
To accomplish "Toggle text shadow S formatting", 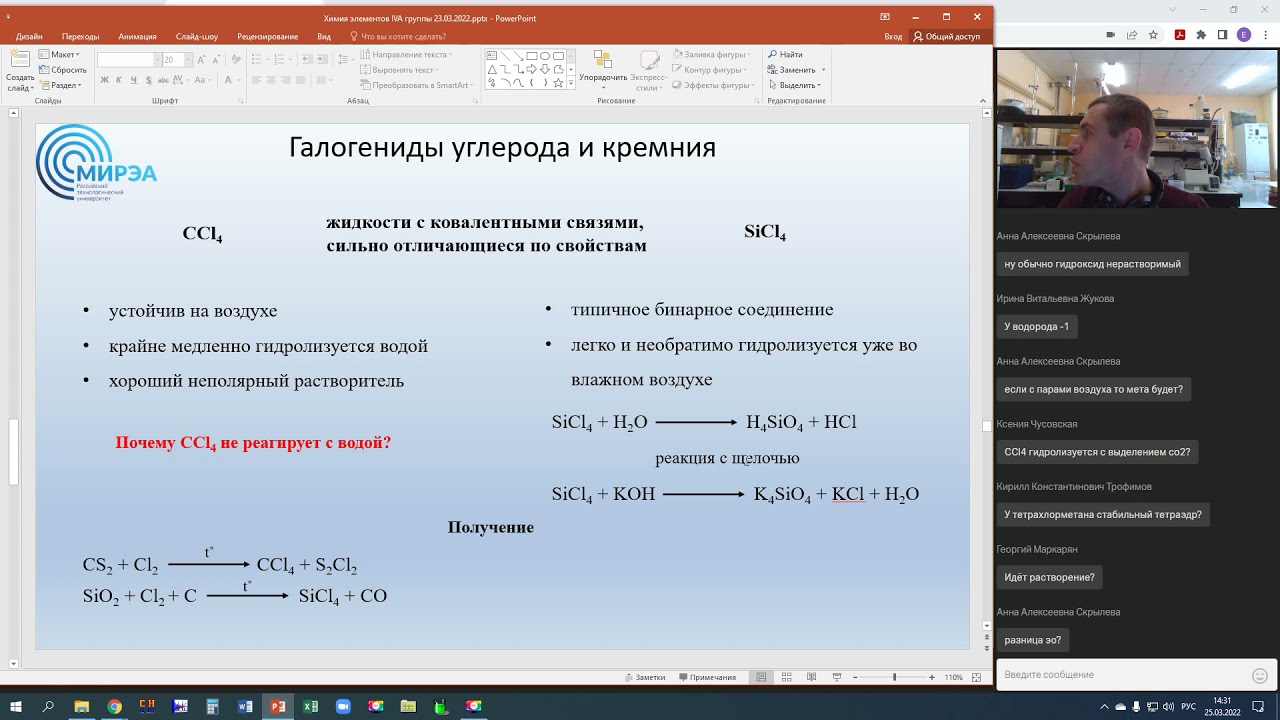I will click(149, 80).
